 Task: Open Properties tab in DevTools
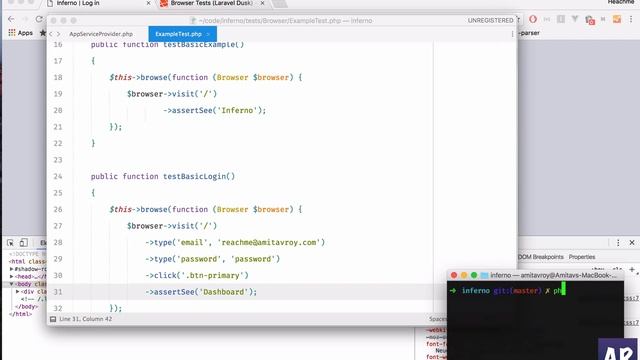pyautogui.click(x=582, y=257)
